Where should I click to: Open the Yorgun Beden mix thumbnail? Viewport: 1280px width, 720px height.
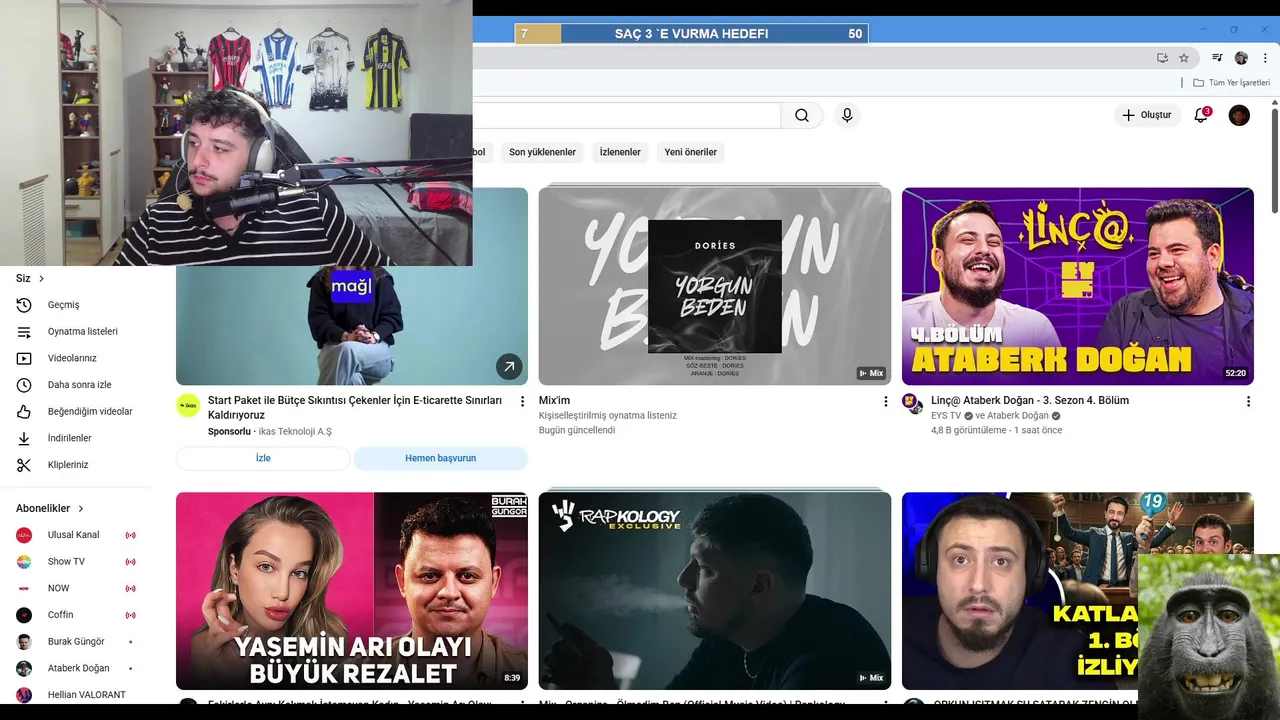[x=715, y=286]
